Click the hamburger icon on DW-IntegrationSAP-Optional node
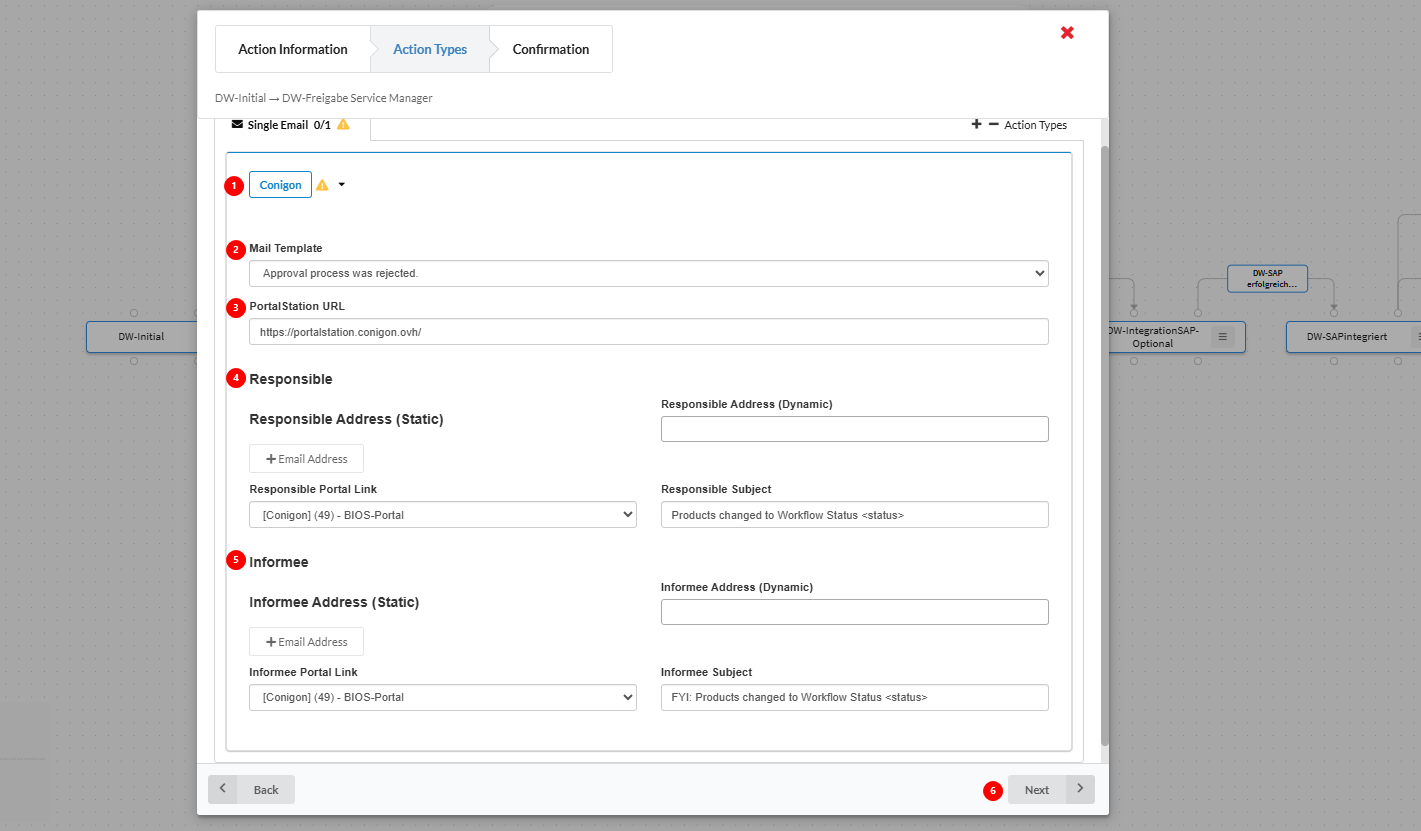This screenshot has width=1421, height=831. pos(1222,337)
